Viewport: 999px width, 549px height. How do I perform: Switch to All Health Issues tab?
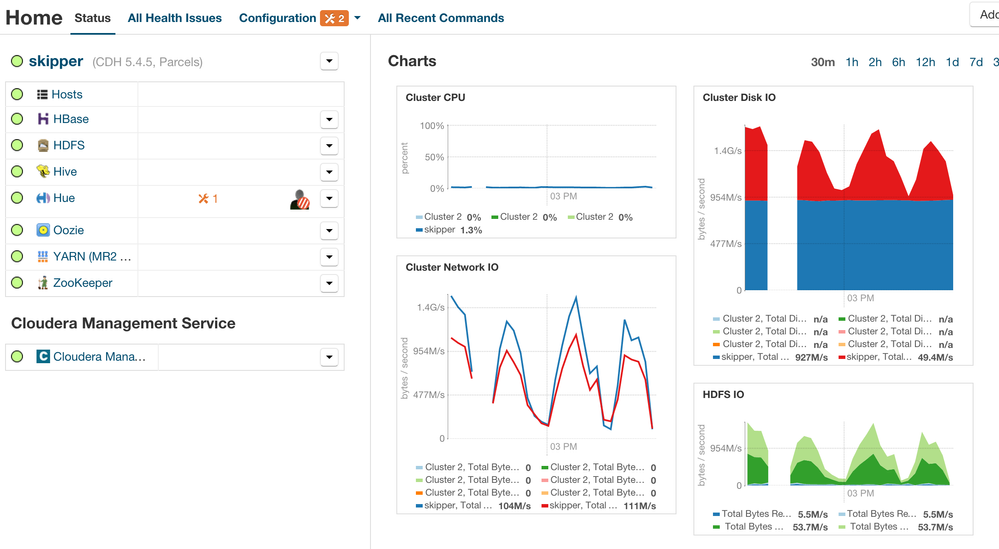point(175,18)
